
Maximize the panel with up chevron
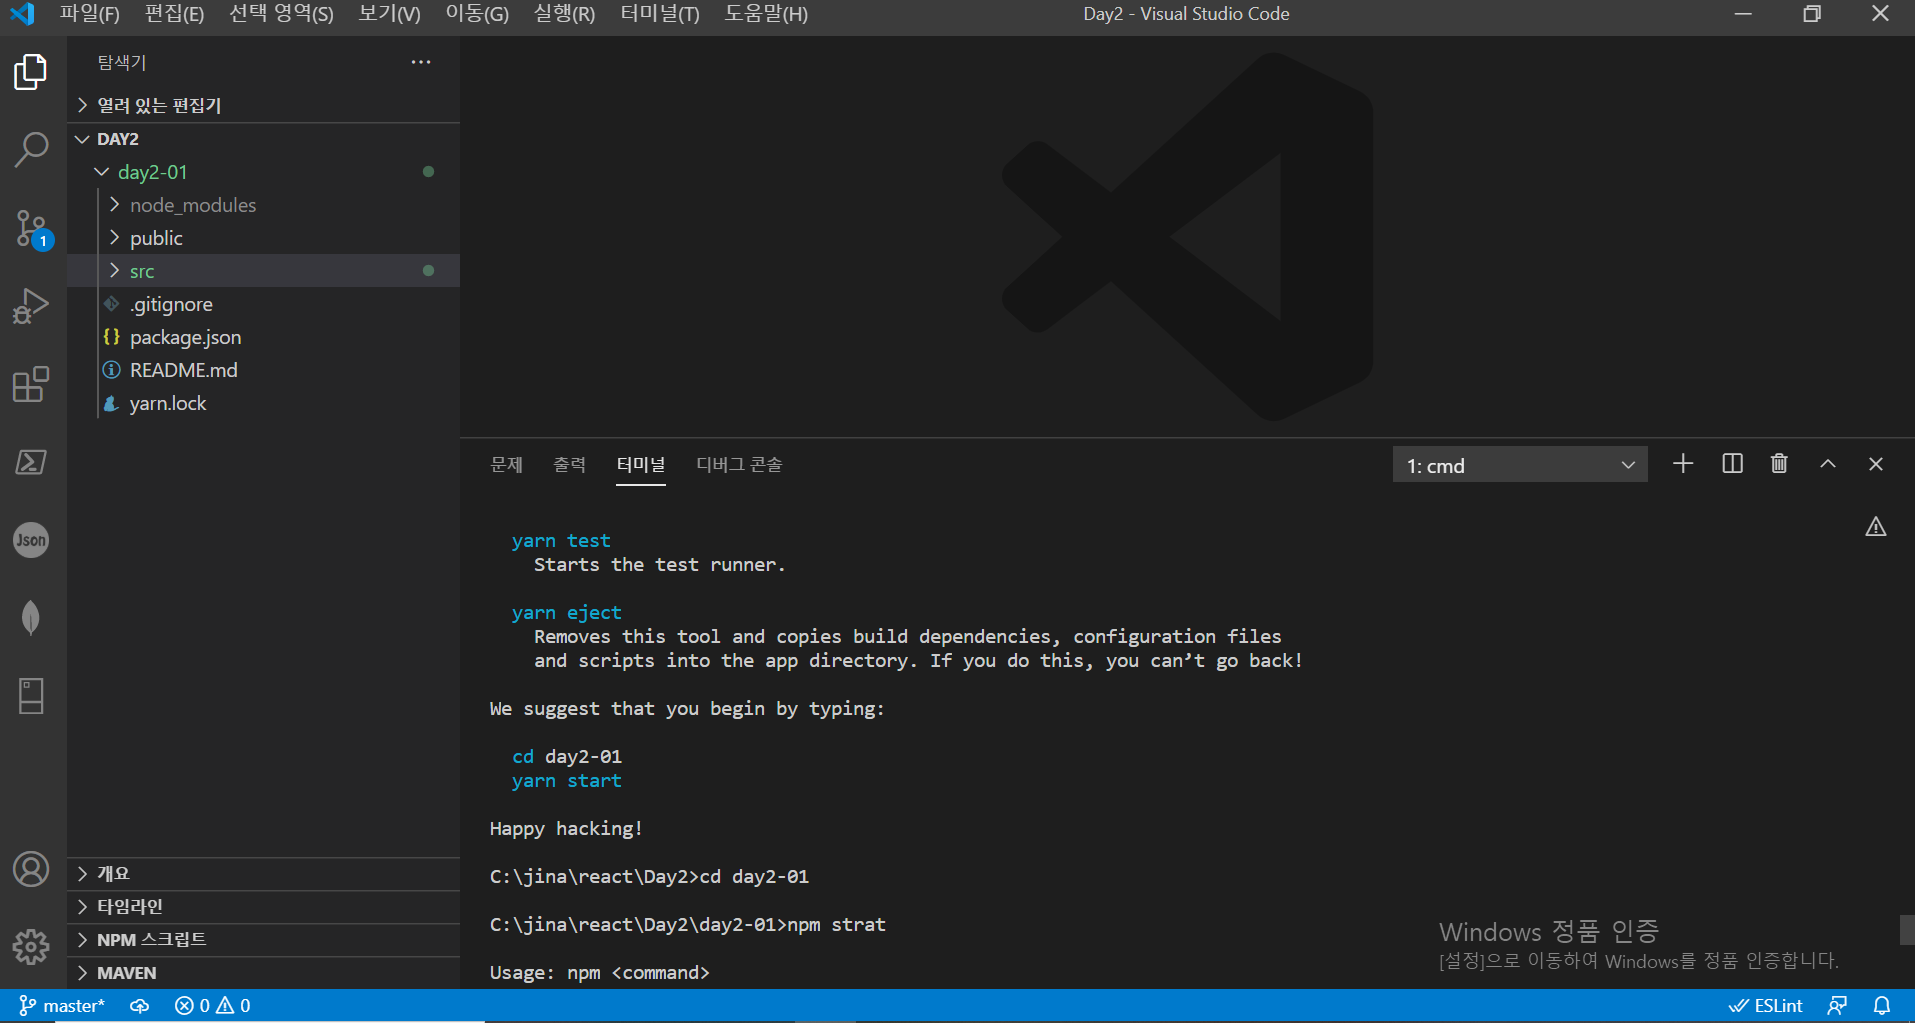tap(1828, 464)
